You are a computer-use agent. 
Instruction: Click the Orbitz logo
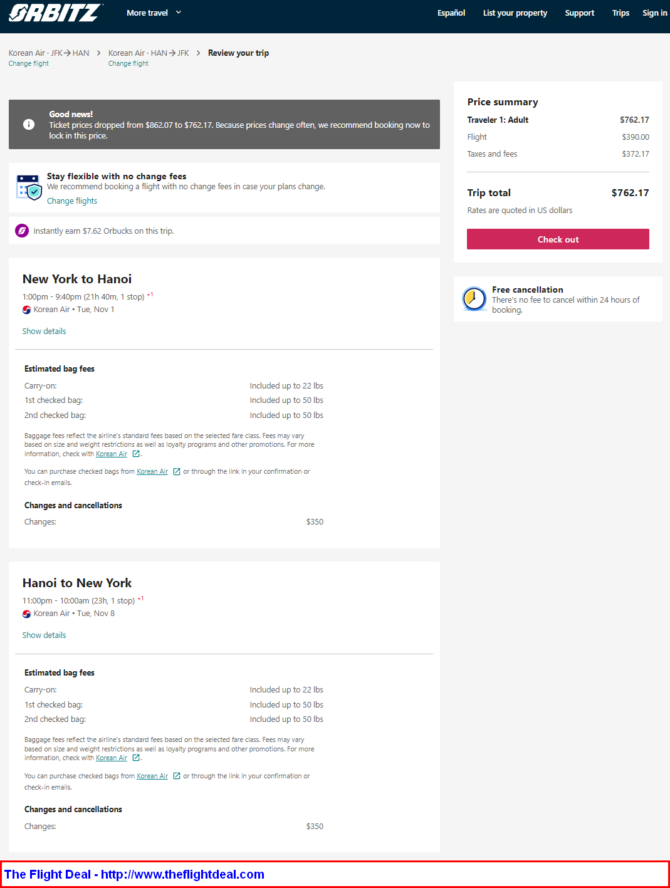click(55, 12)
